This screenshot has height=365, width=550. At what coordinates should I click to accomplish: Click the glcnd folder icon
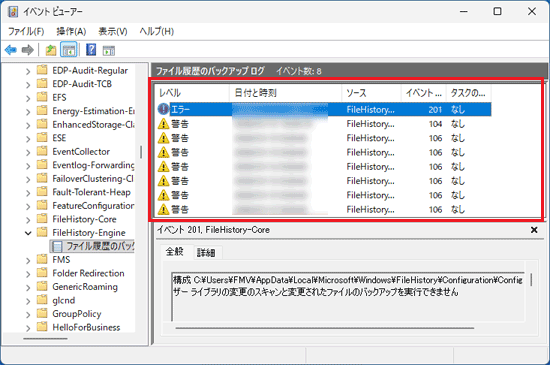[42, 300]
